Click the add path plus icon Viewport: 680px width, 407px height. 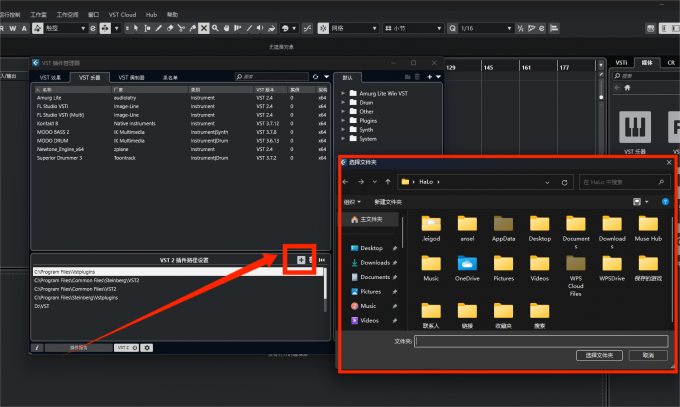(x=301, y=259)
